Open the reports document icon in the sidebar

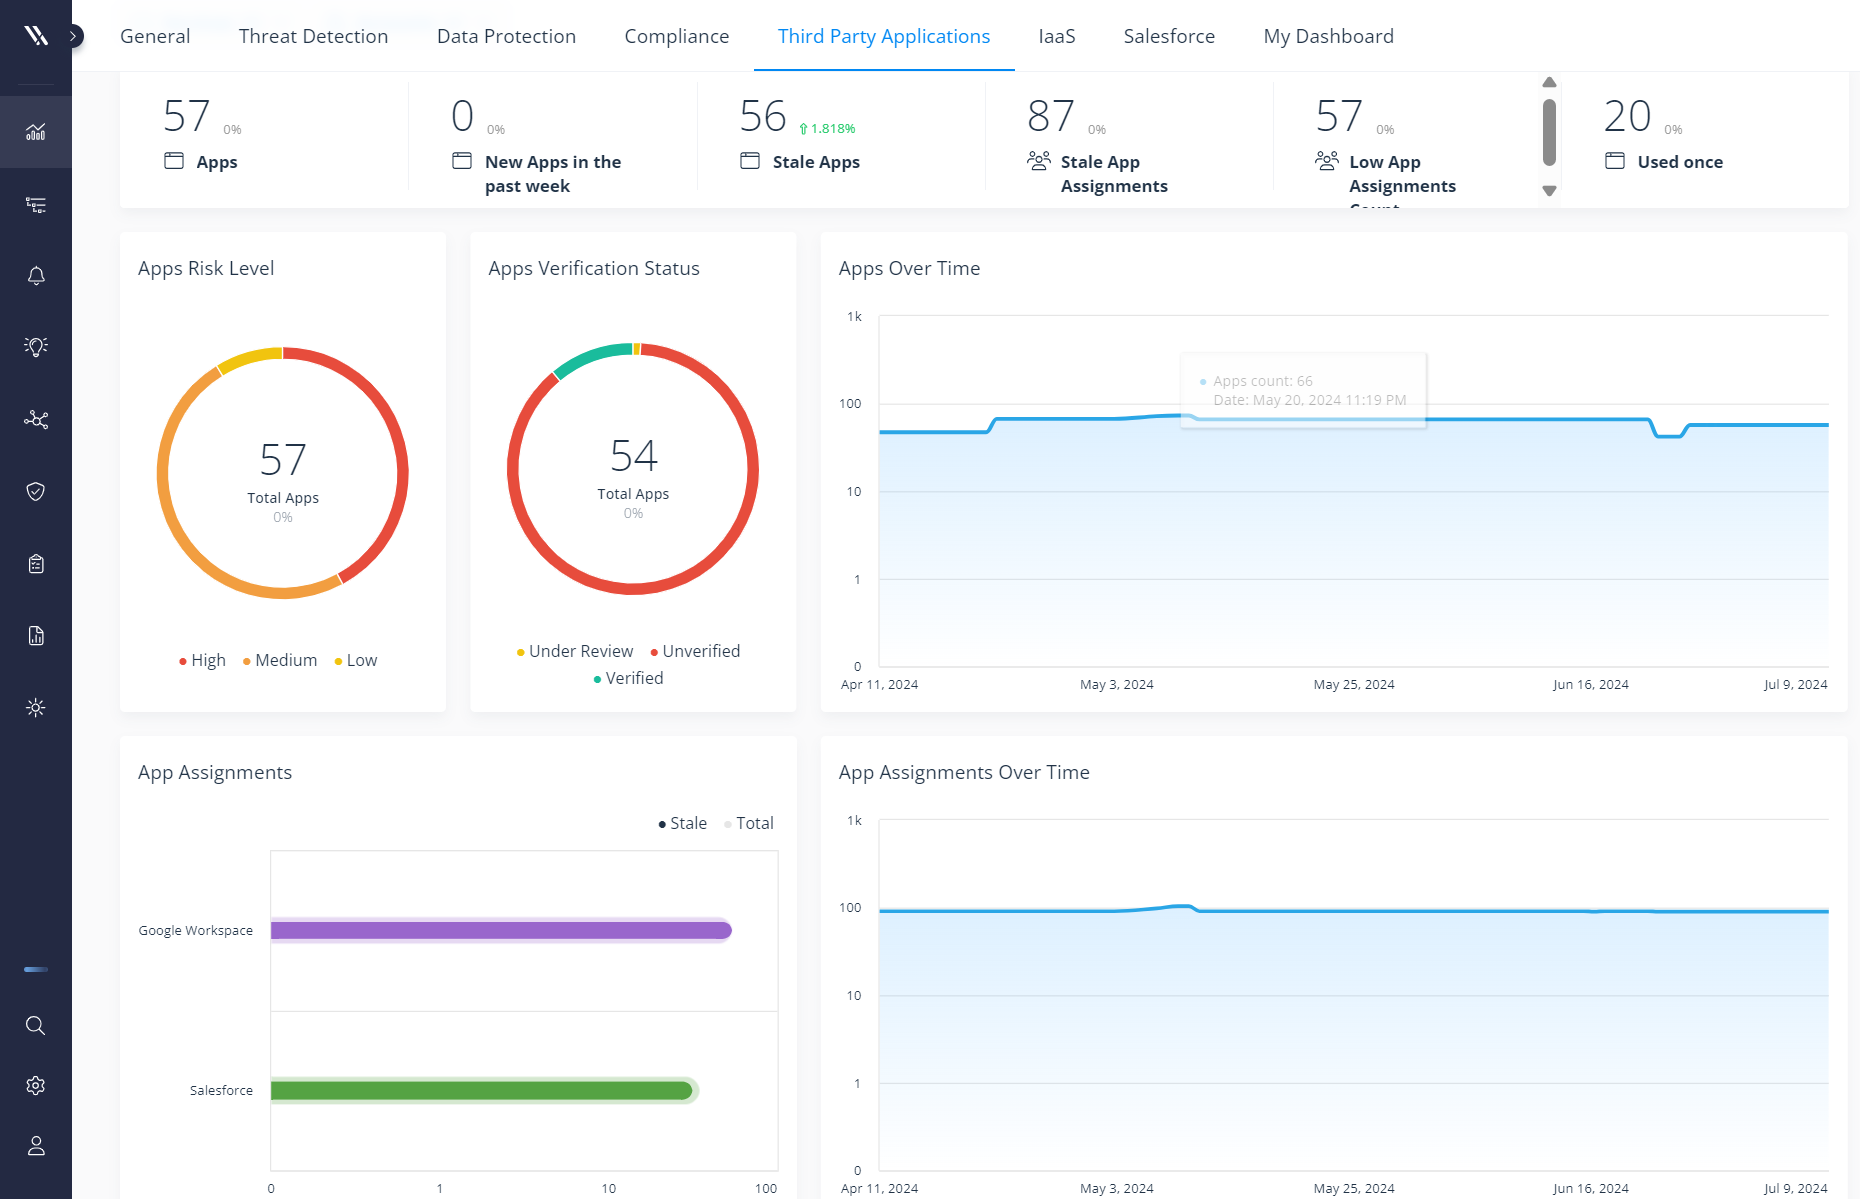(36, 636)
